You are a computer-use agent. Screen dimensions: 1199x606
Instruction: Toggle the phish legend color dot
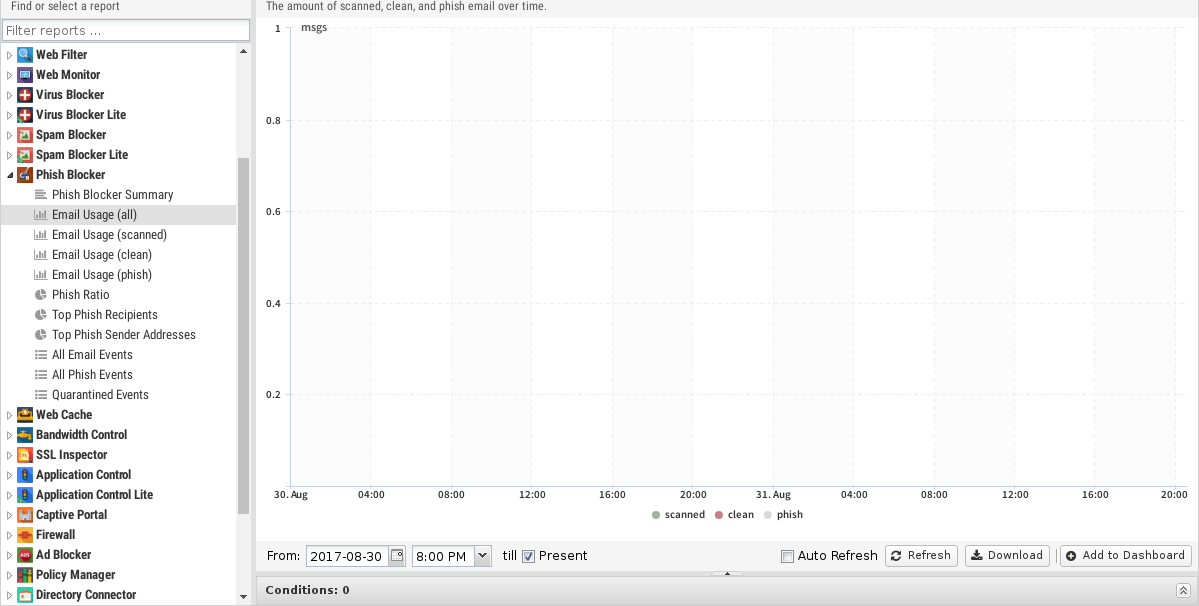[768, 515]
